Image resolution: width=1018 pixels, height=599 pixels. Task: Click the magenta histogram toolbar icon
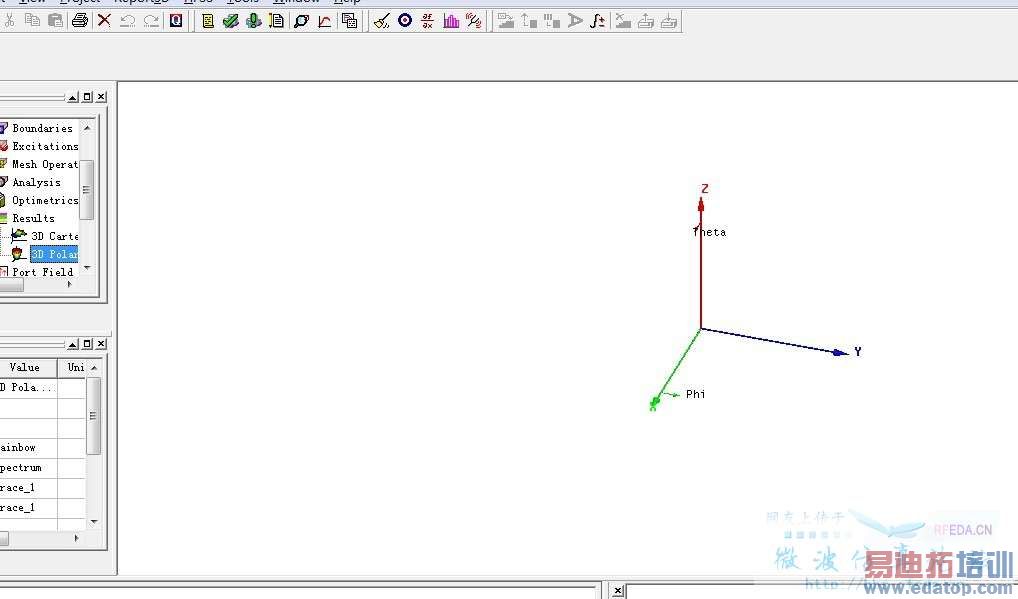tap(451, 21)
